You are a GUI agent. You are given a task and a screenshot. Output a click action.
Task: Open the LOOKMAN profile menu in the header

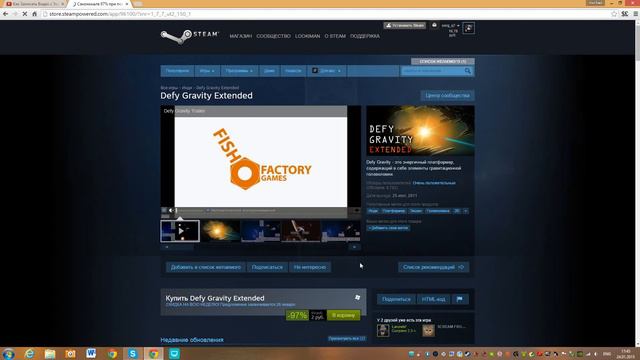click(x=307, y=36)
